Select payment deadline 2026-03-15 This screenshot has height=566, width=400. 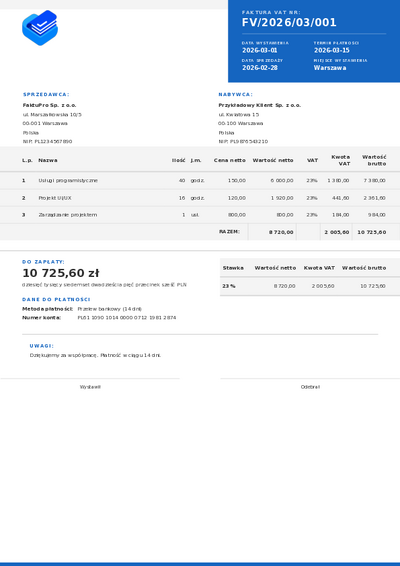click(331, 50)
